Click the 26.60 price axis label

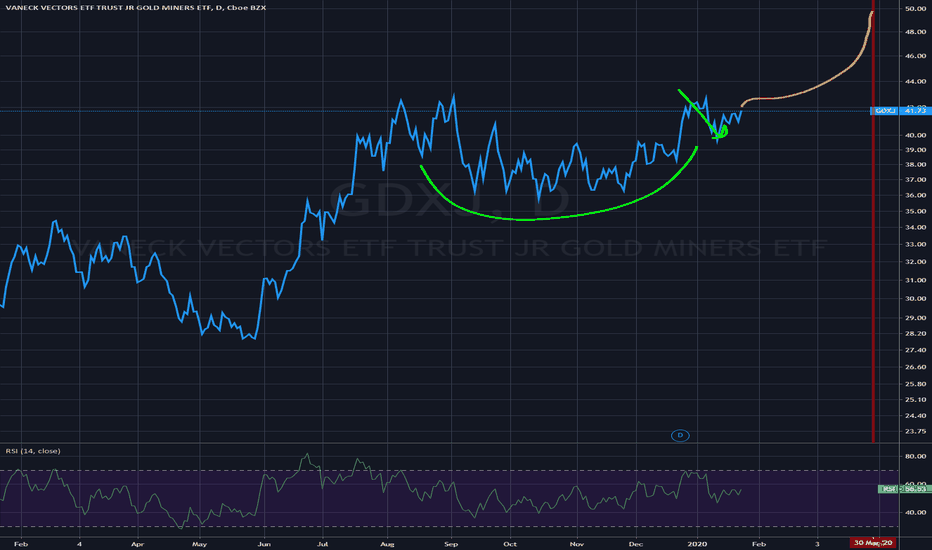(x=915, y=367)
